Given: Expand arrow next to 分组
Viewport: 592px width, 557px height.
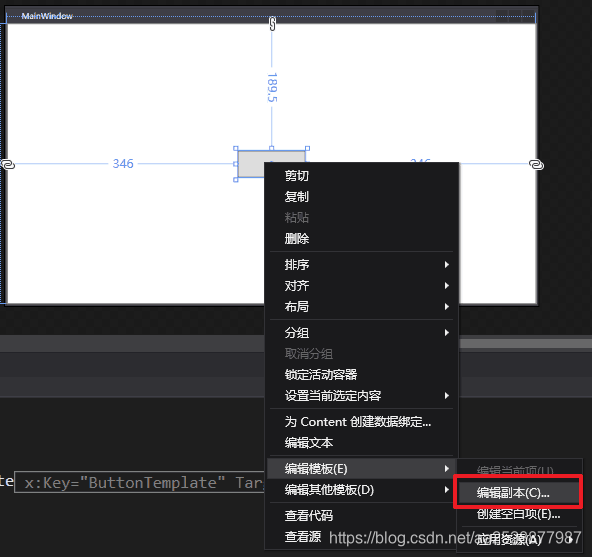Looking at the screenshot, I should coord(447,333).
